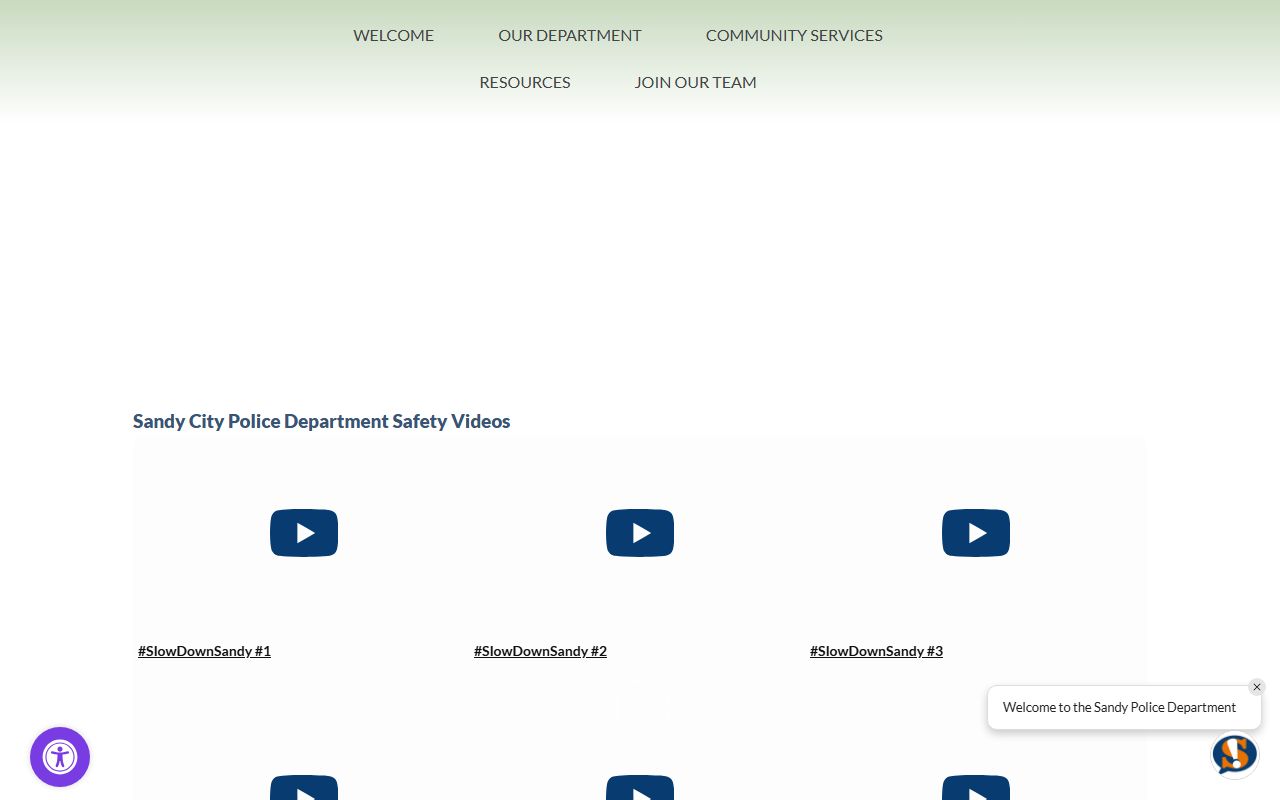Open the Resources menu
The image size is (1280, 800).
(525, 82)
